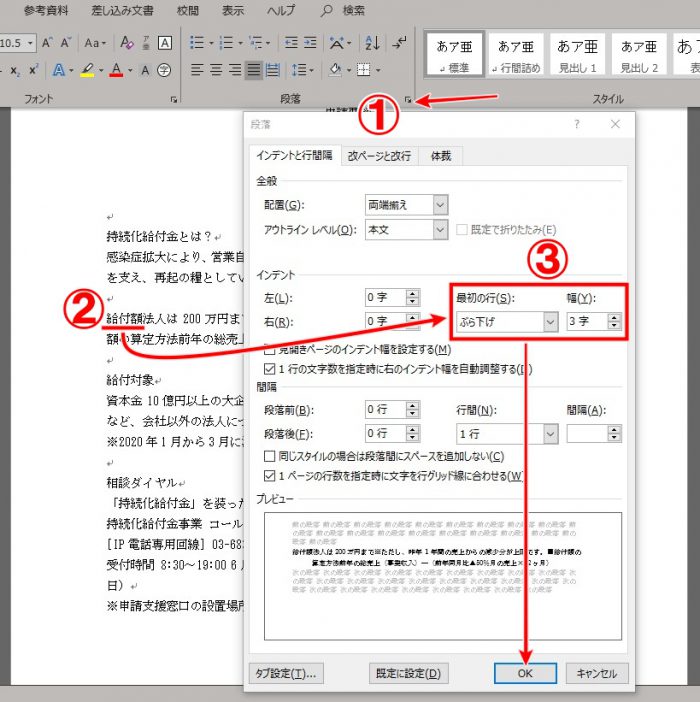Apply the 行間詰め style
The height and width of the screenshot is (702, 700).
[516, 55]
